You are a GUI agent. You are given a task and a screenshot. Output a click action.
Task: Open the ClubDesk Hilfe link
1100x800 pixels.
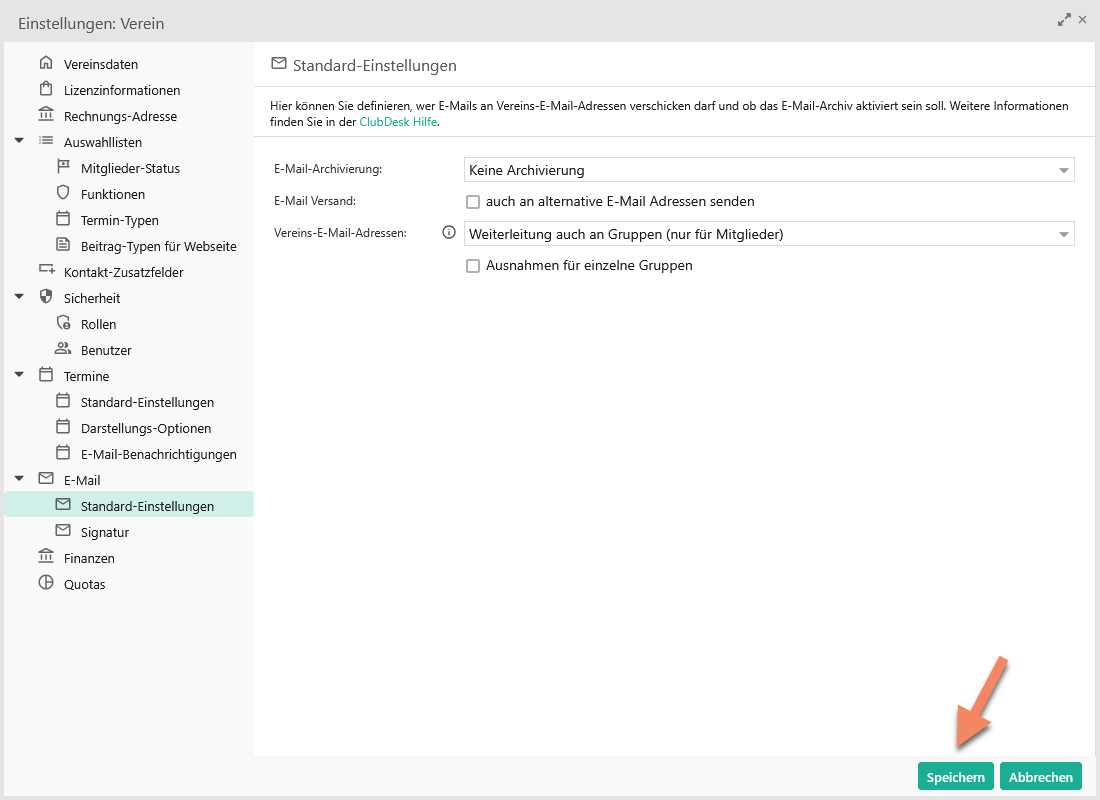tap(398, 121)
